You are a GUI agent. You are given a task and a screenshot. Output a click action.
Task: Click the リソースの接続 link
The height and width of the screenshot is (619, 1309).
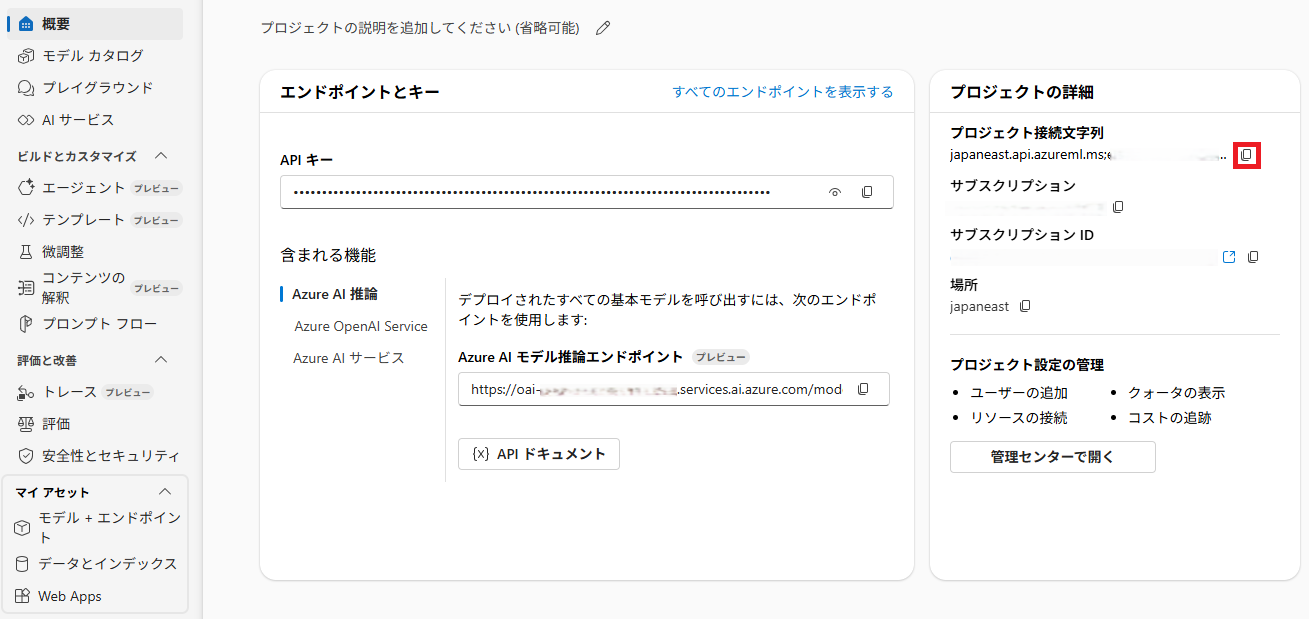click(x=1019, y=418)
